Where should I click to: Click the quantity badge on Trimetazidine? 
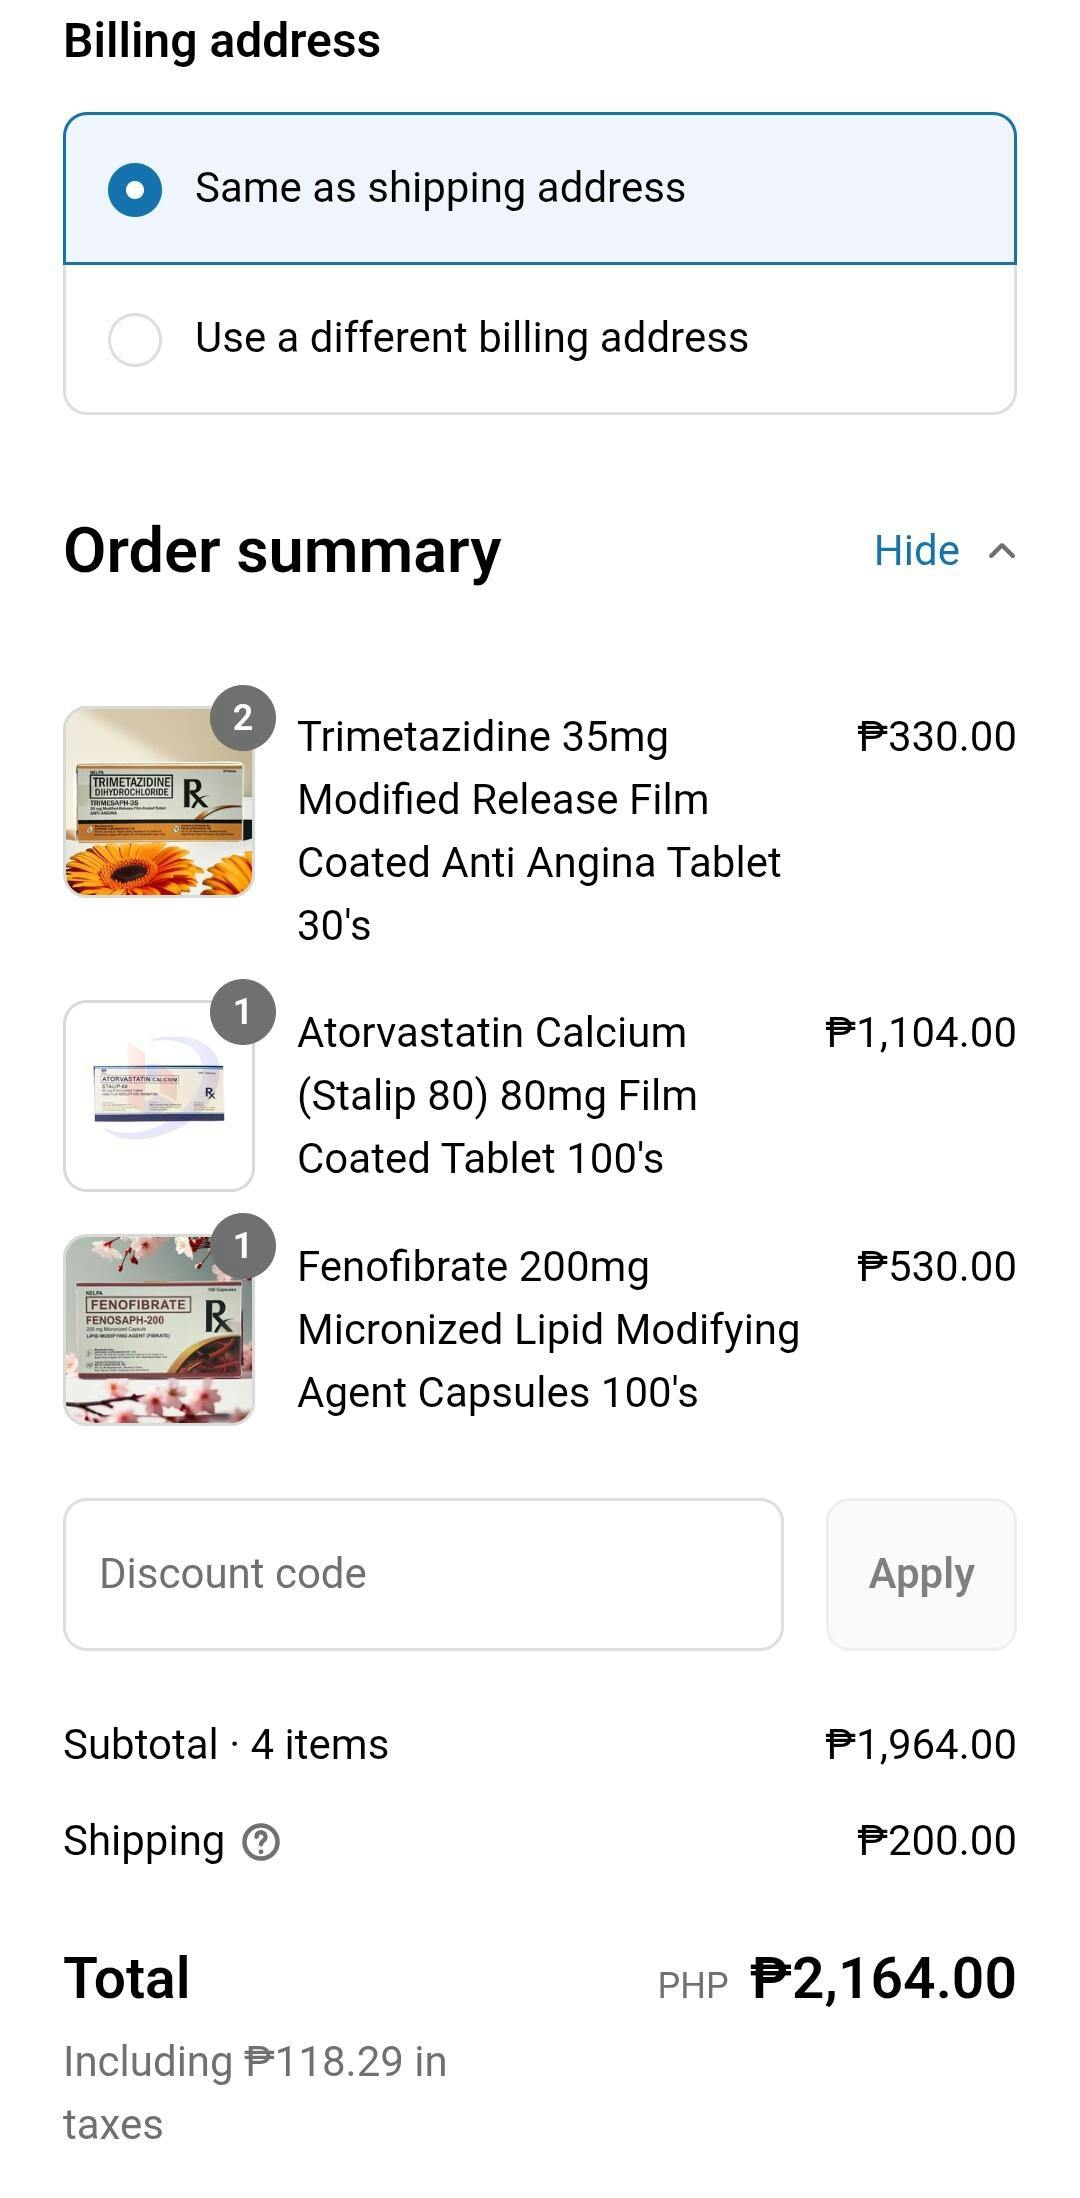[x=243, y=718]
